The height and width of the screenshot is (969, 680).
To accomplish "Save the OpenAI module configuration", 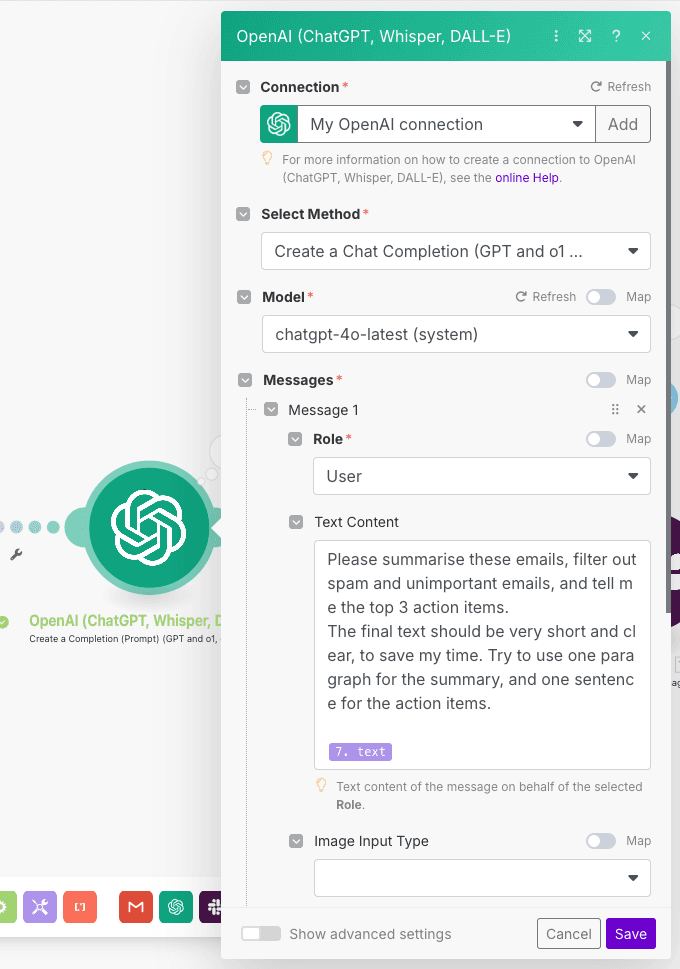I will click(630, 933).
